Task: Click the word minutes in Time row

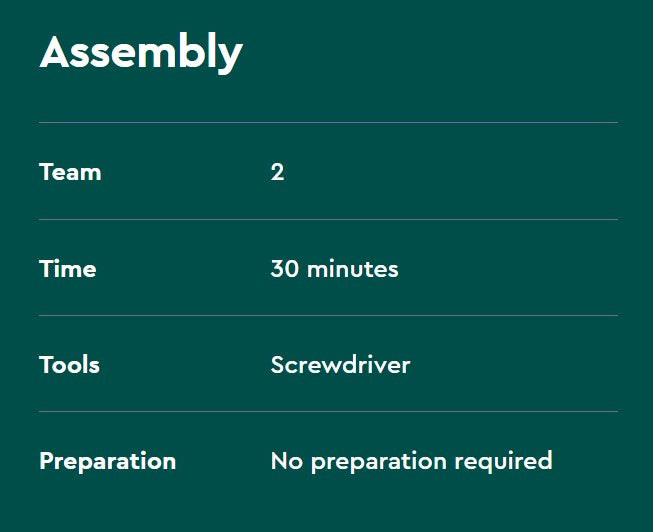Action: tap(352, 269)
